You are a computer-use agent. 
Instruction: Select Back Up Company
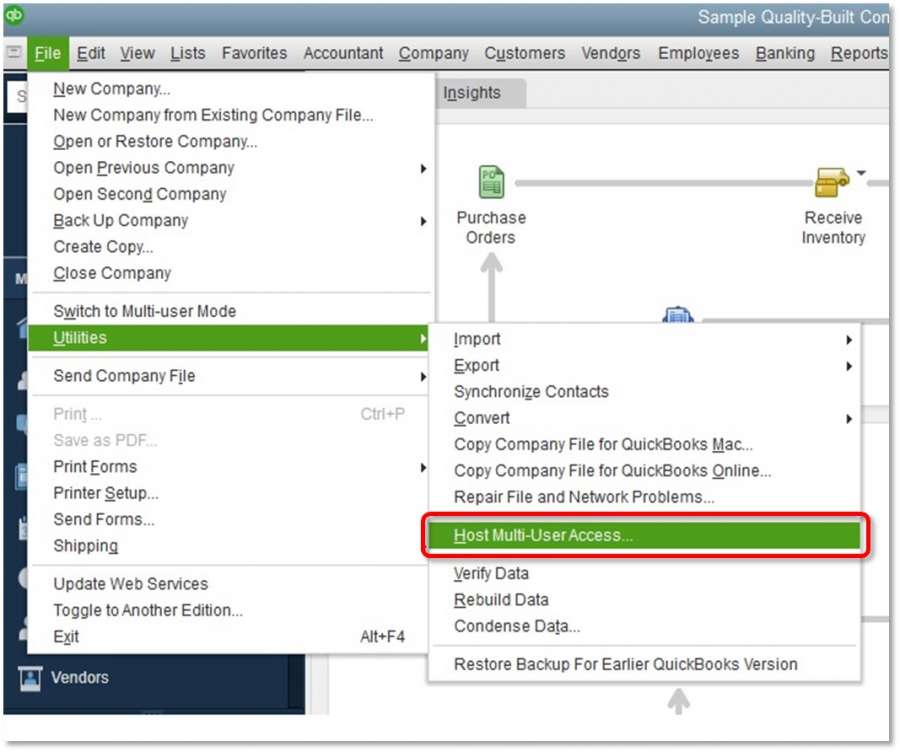[120, 220]
